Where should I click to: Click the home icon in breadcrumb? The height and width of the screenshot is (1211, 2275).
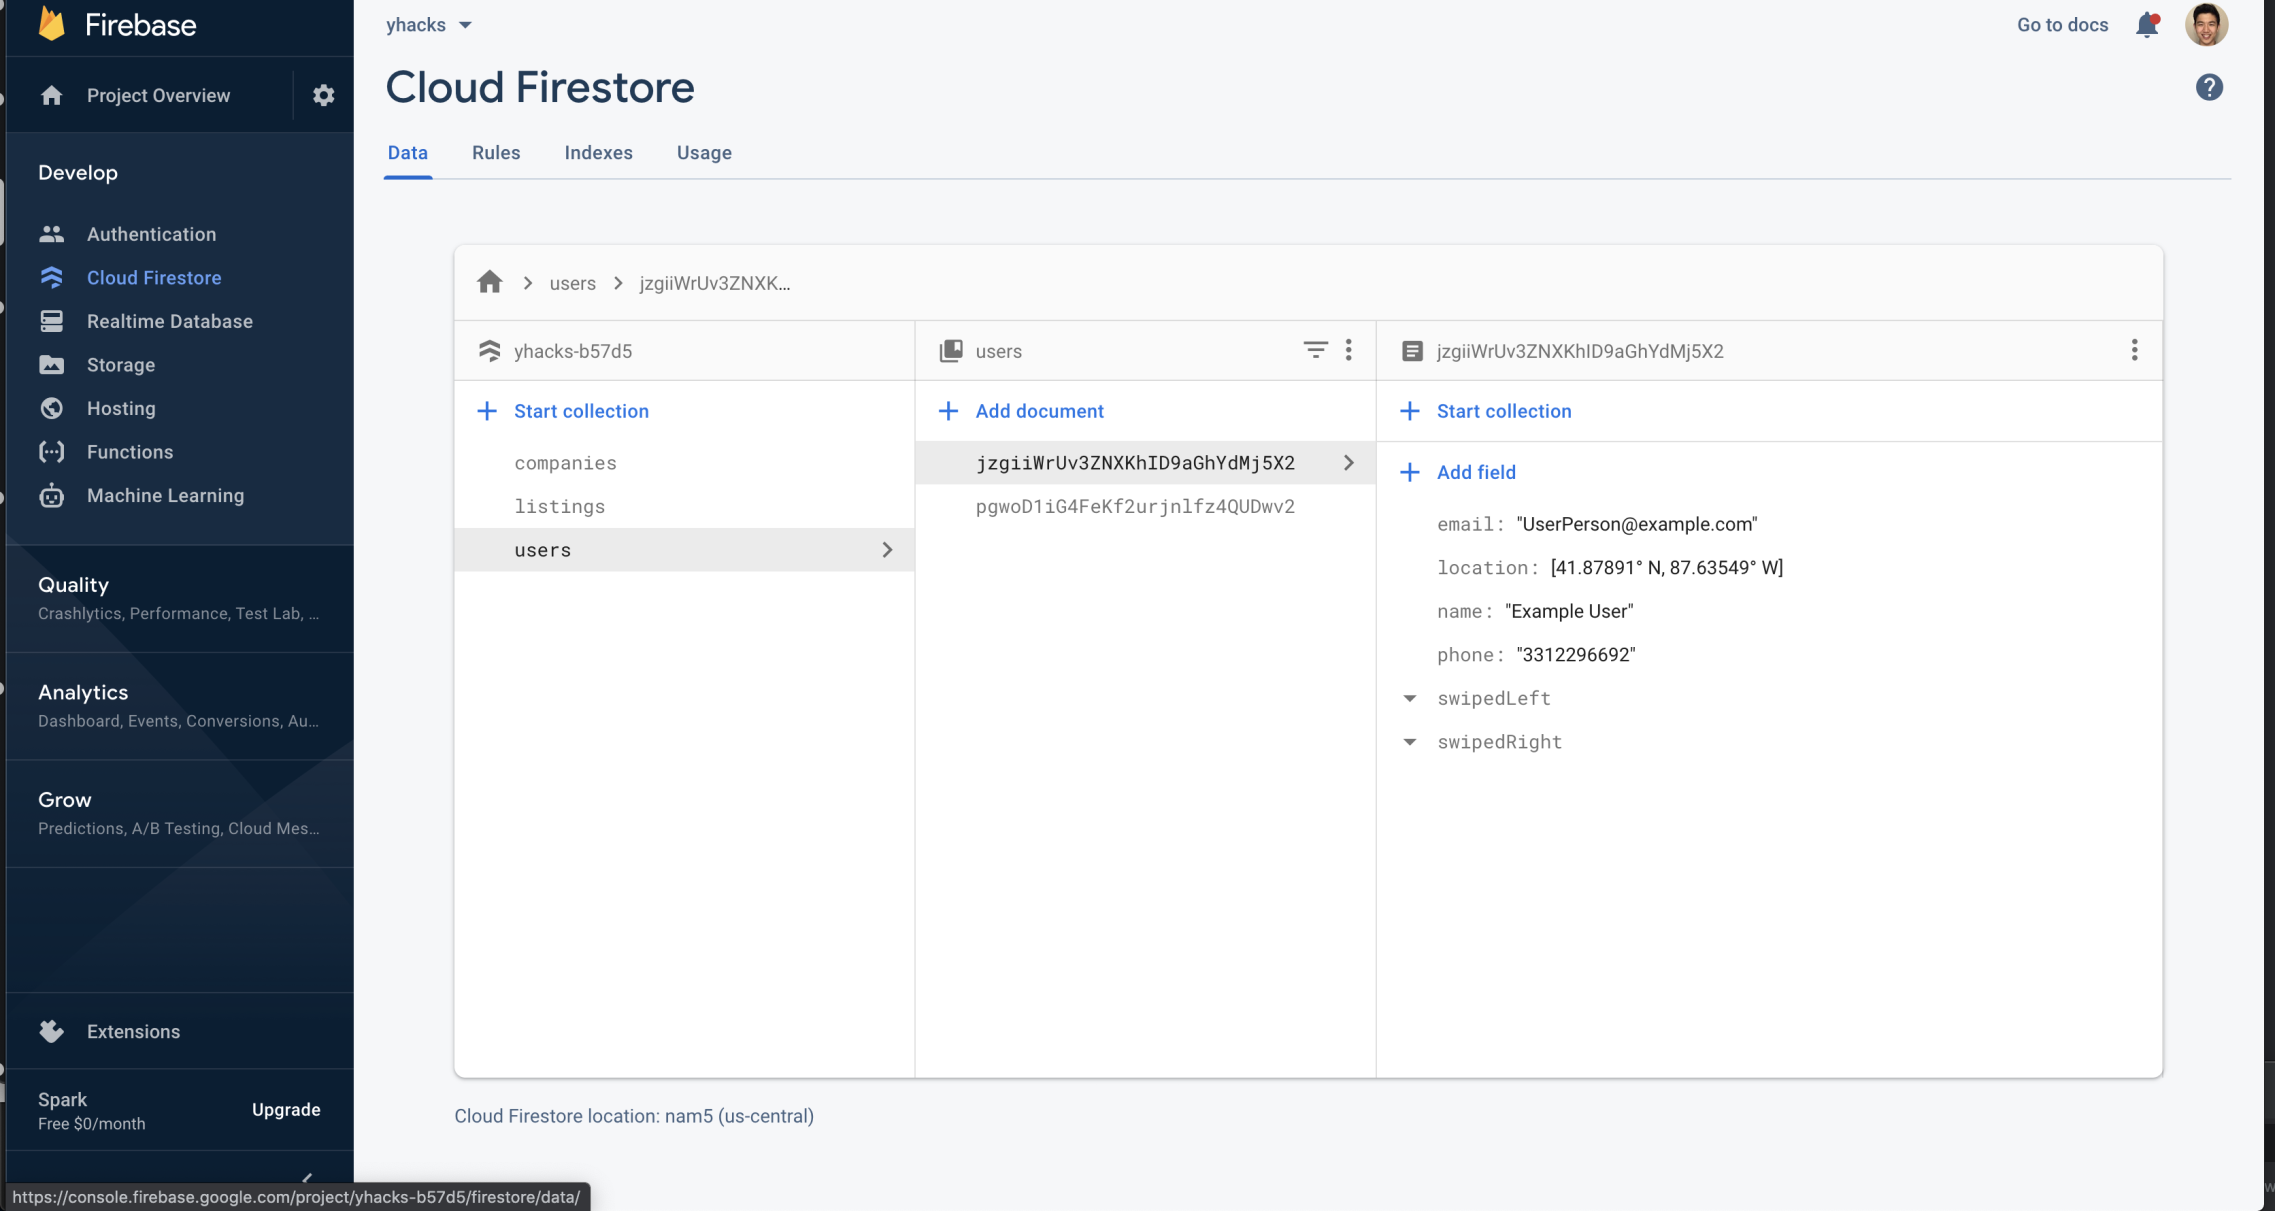(489, 283)
